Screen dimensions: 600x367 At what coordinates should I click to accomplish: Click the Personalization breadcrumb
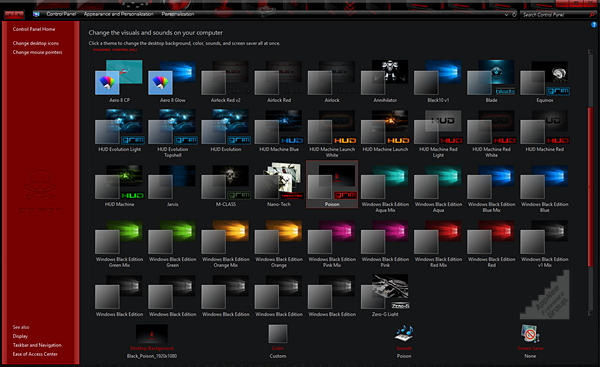pyautogui.click(x=178, y=14)
